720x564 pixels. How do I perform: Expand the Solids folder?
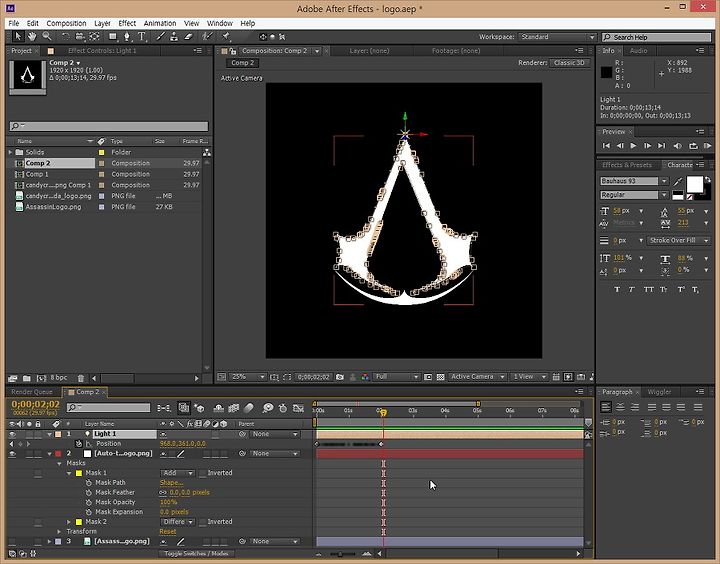click(10, 152)
